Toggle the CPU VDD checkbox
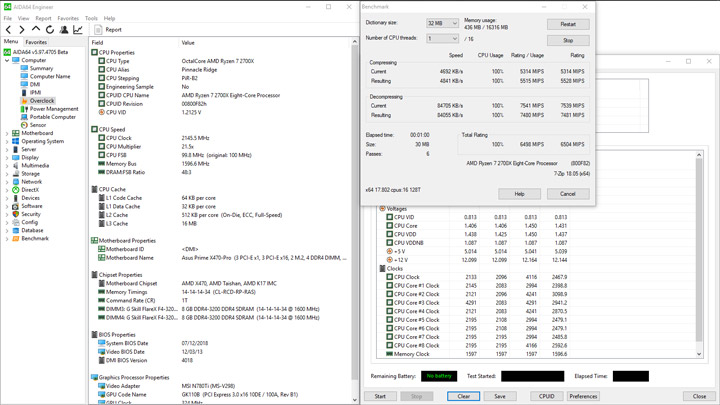 389,234
